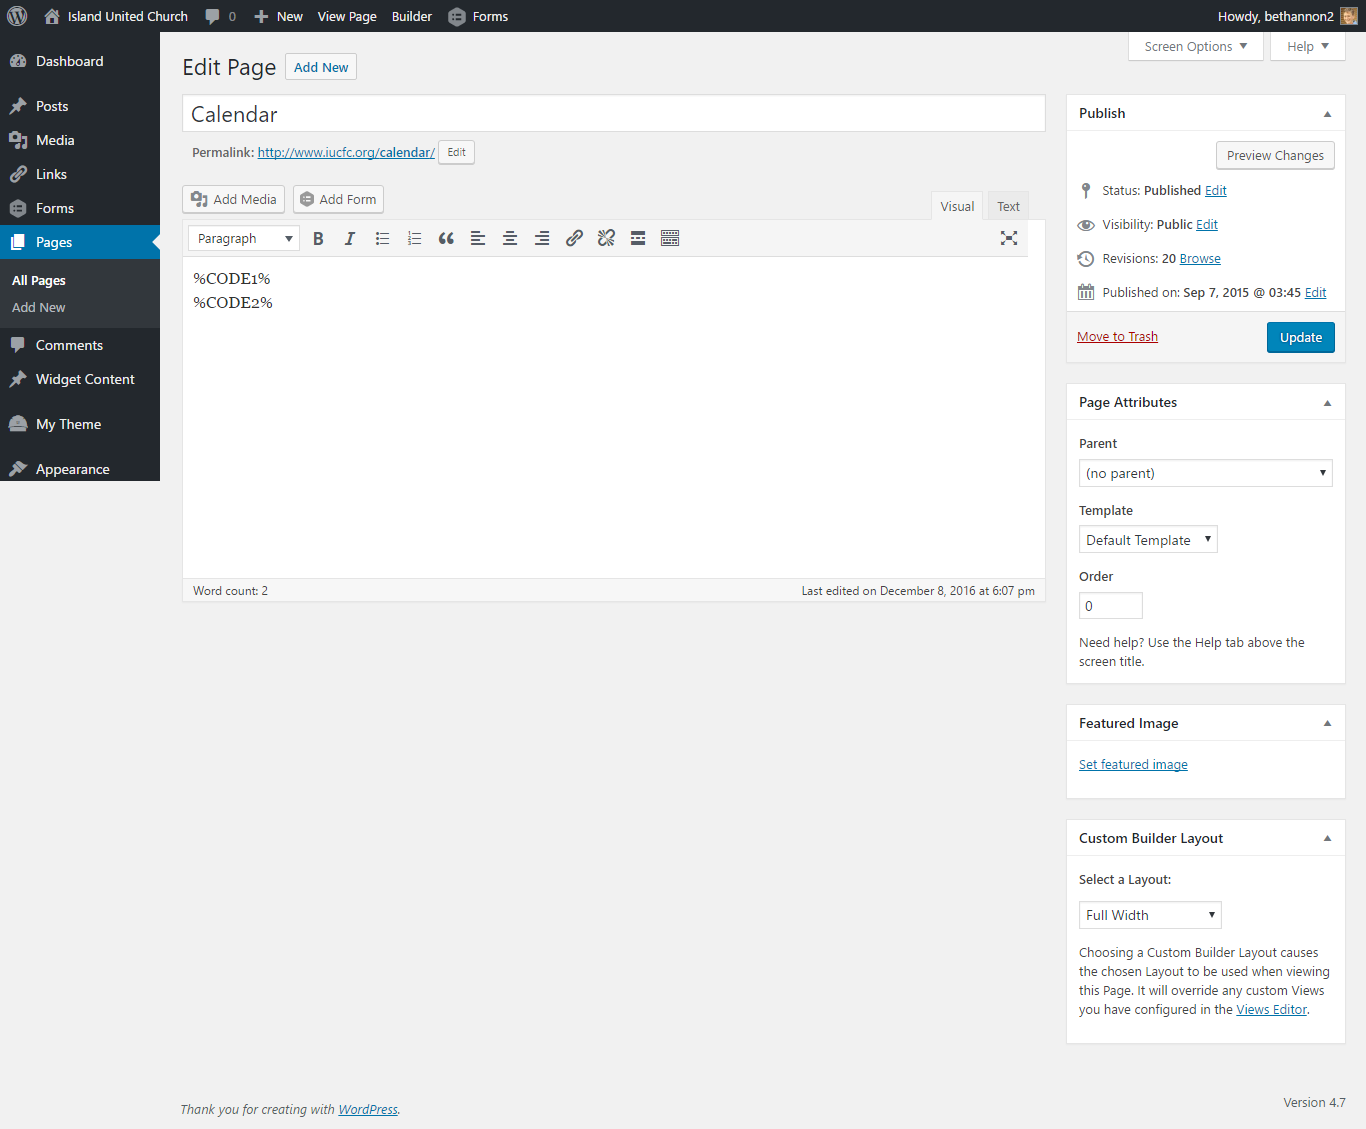The width and height of the screenshot is (1366, 1129).
Task: Align text left
Action: pyautogui.click(x=478, y=238)
